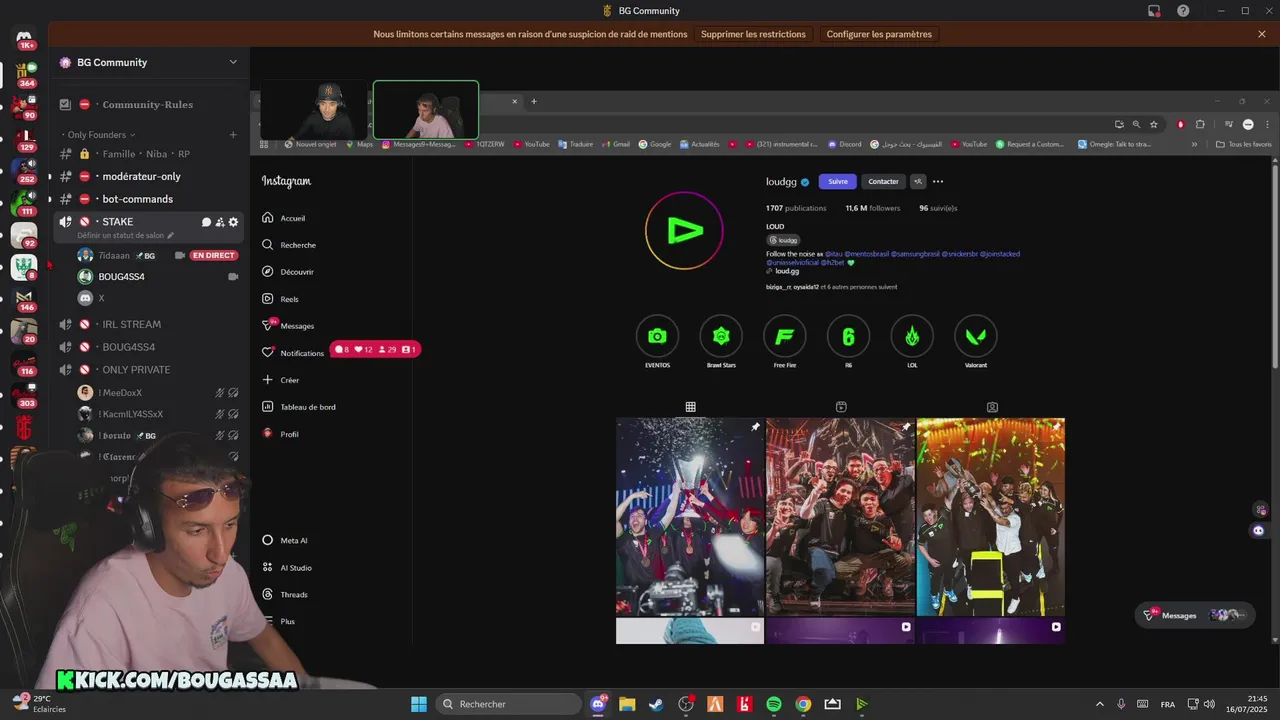Open Instagram Notifications heart icon

tap(267, 353)
